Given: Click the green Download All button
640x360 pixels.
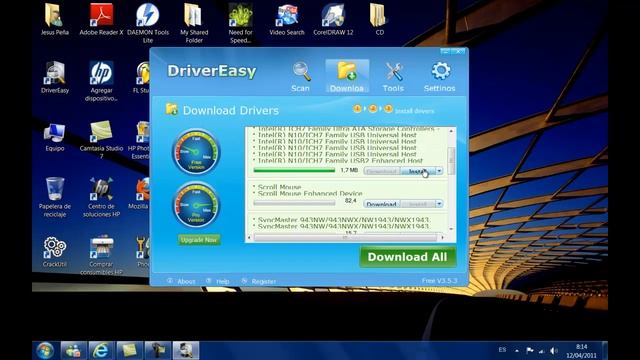Looking at the screenshot, I should [x=407, y=257].
